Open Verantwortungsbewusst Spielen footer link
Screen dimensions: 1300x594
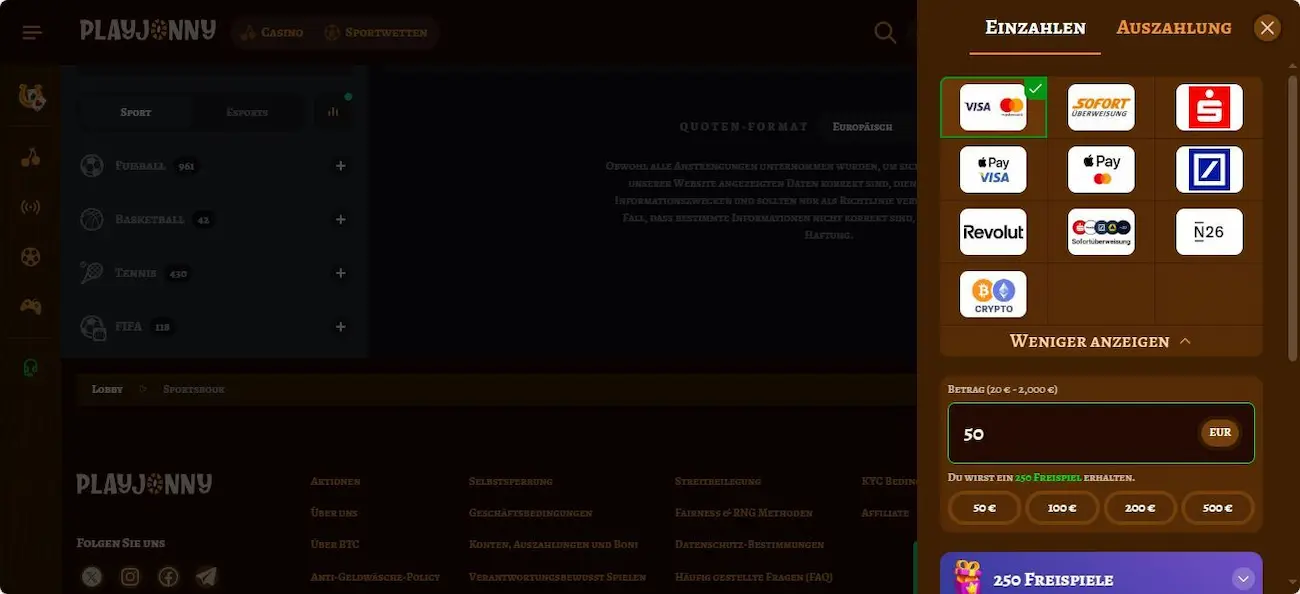click(x=557, y=577)
